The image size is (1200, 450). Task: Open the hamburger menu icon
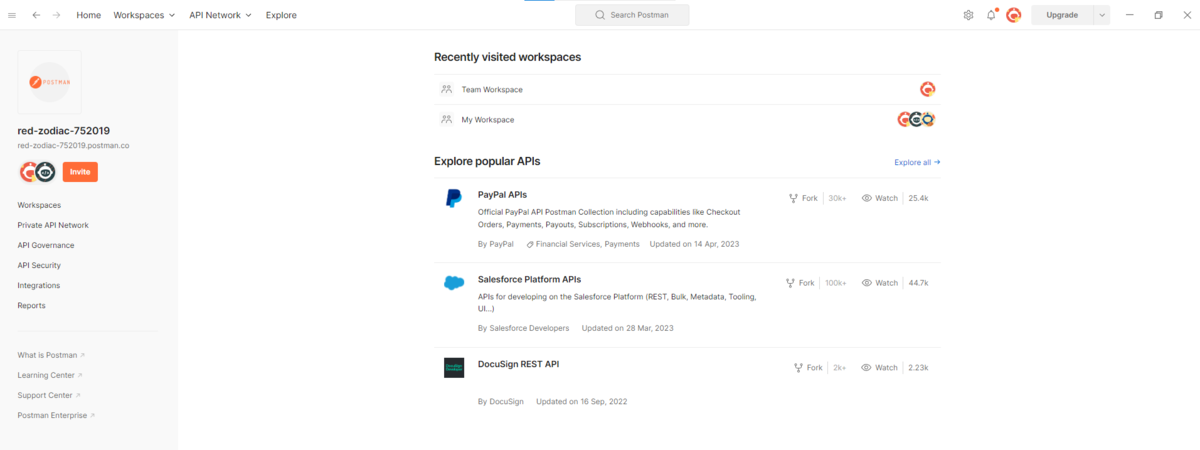tap(12, 15)
